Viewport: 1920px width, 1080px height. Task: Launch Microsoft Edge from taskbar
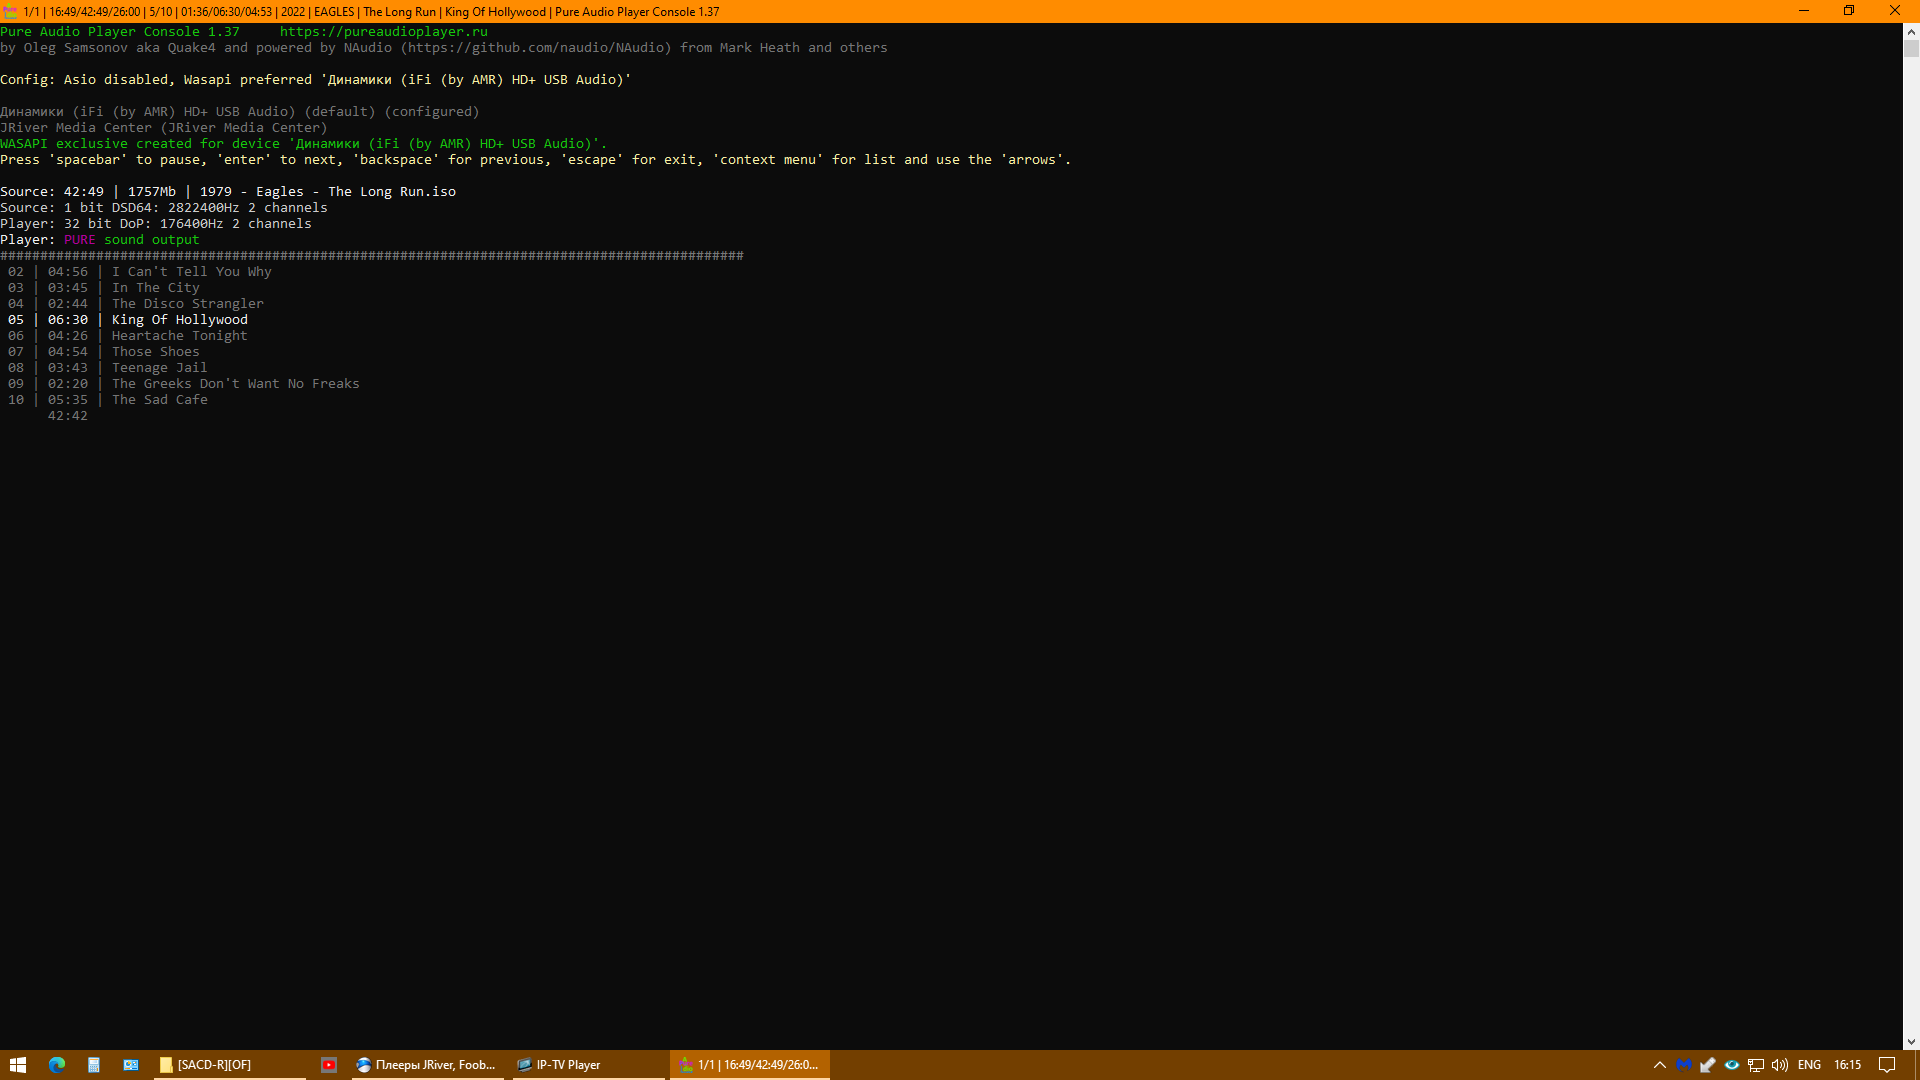pyautogui.click(x=57, y=1065)
